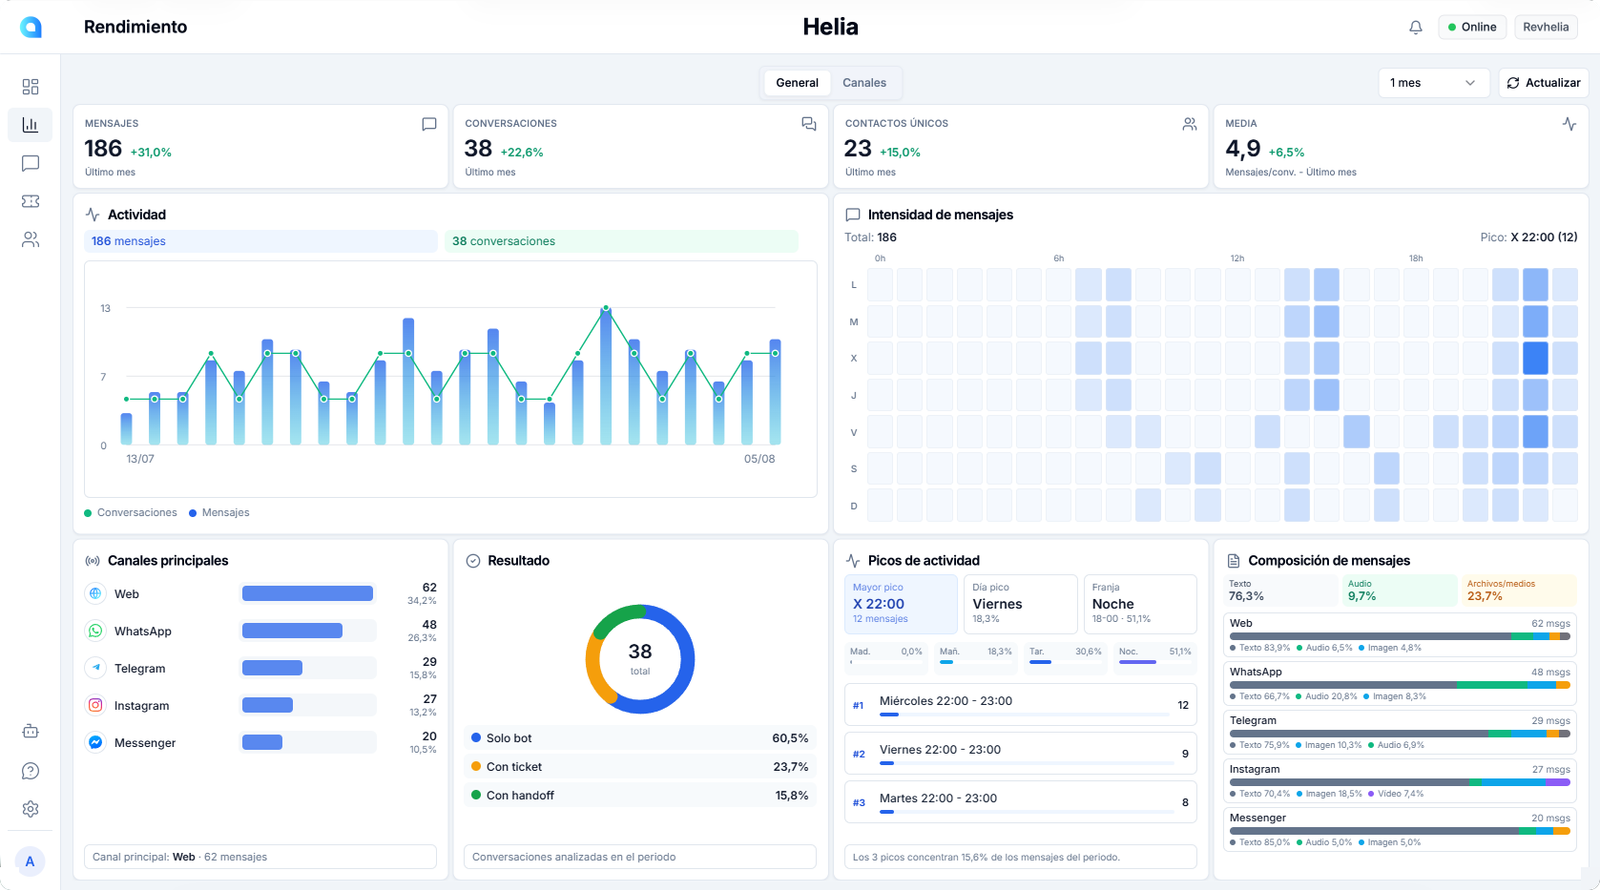The image size is (1600, 890).
Task: Open the 1 mes period dropdown
Action: tap(1433, 83)
